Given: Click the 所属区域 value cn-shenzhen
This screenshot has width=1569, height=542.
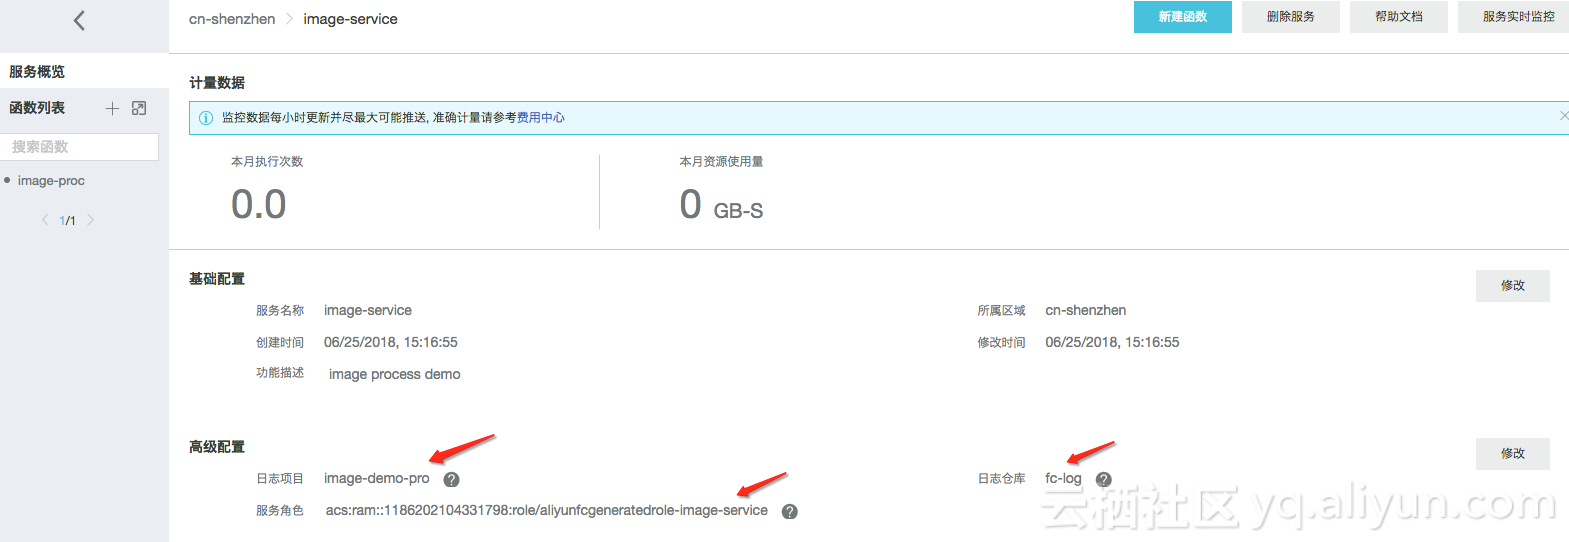Looking at the screenshot, I should click(1086, 311).
